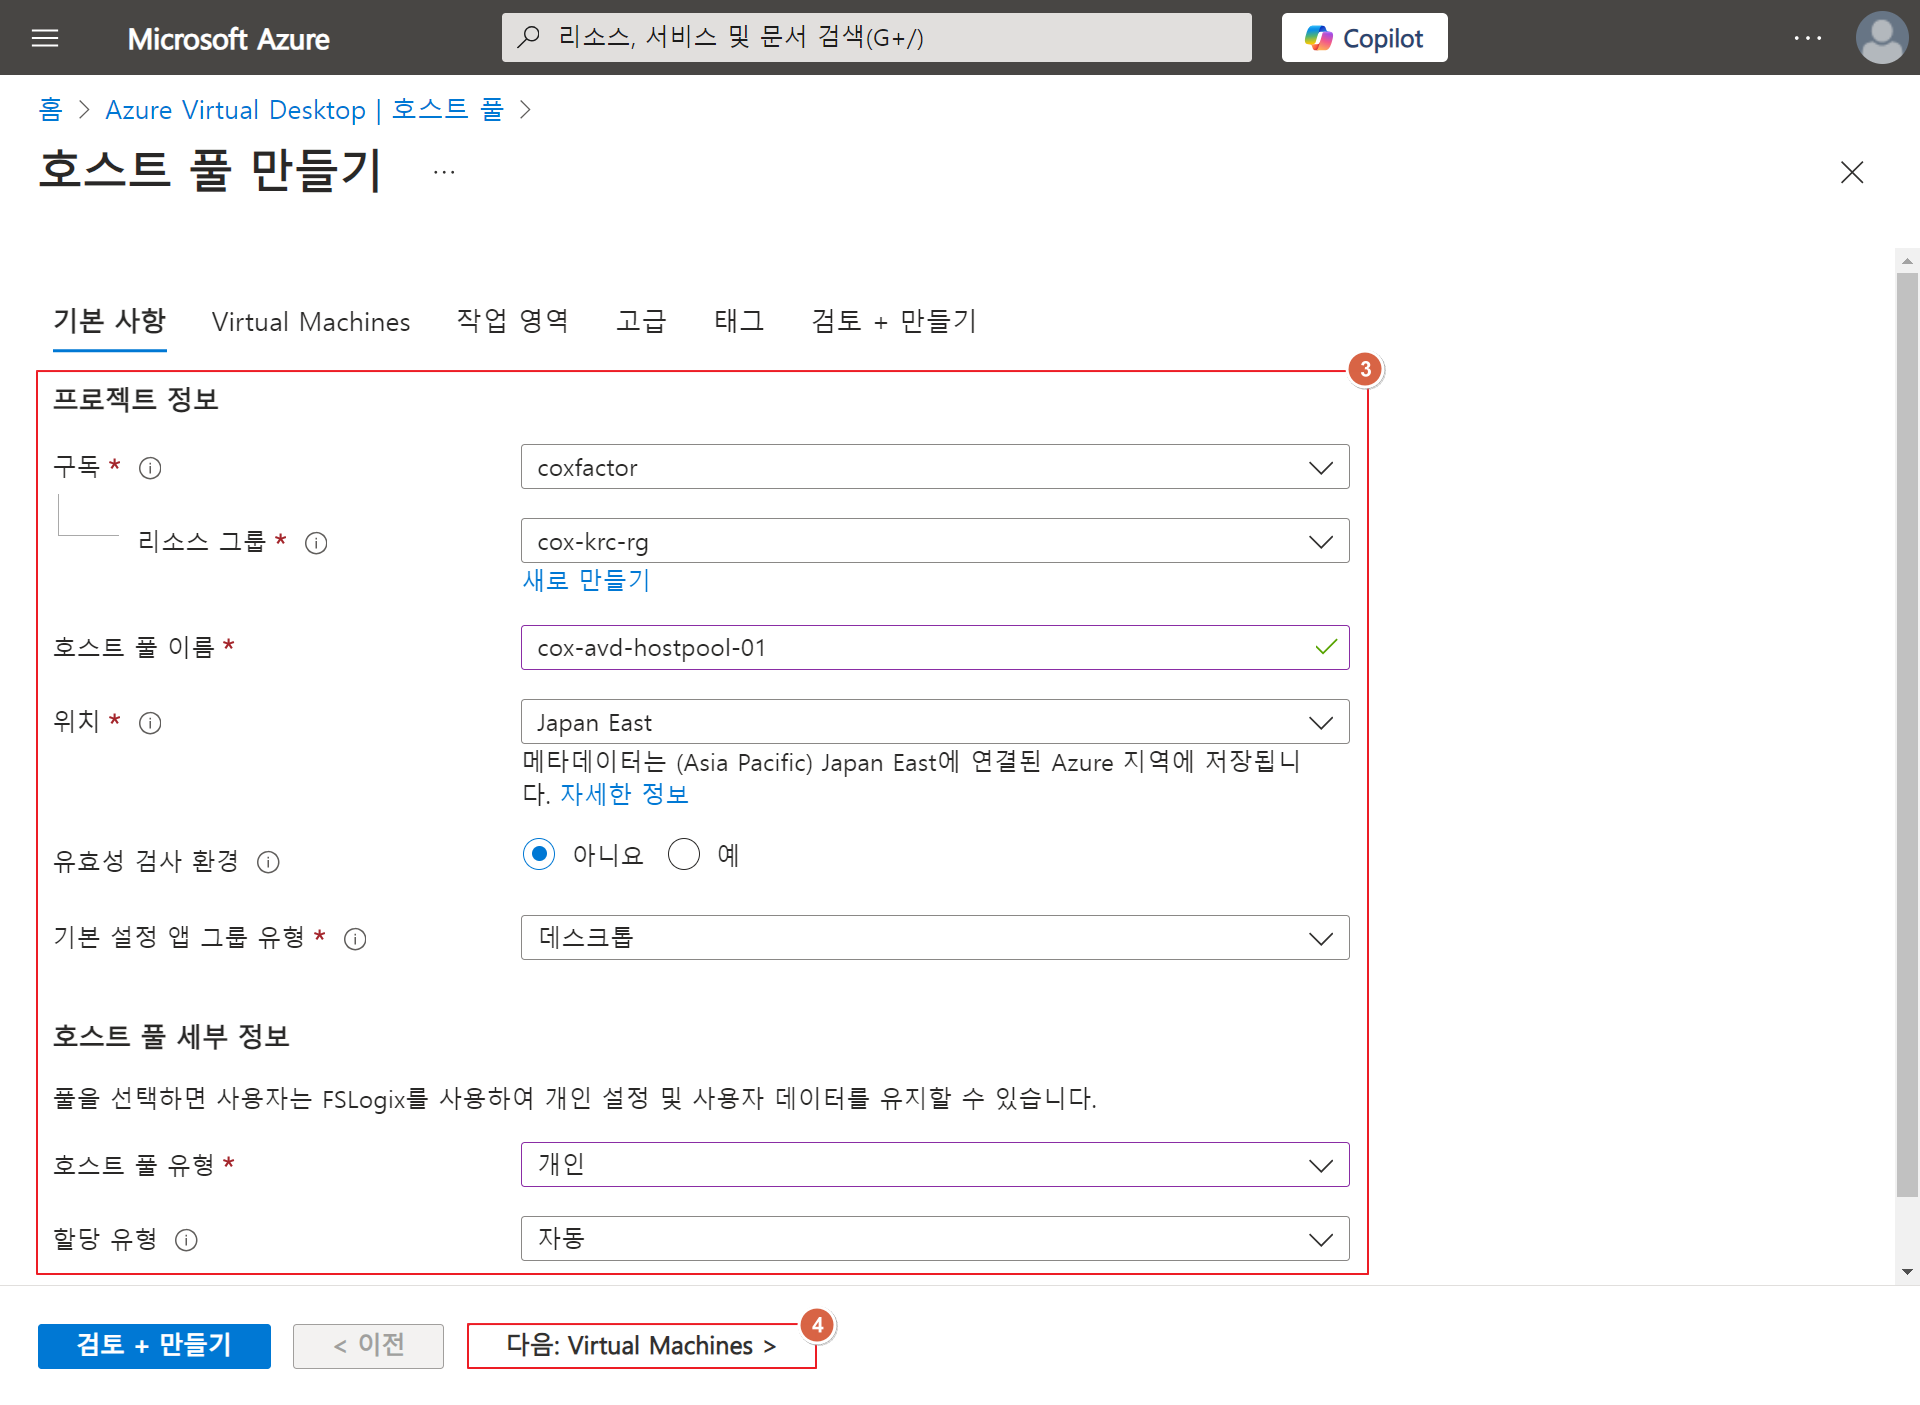
Task: Switch to the 태그 tab
Action: point(739,321)
